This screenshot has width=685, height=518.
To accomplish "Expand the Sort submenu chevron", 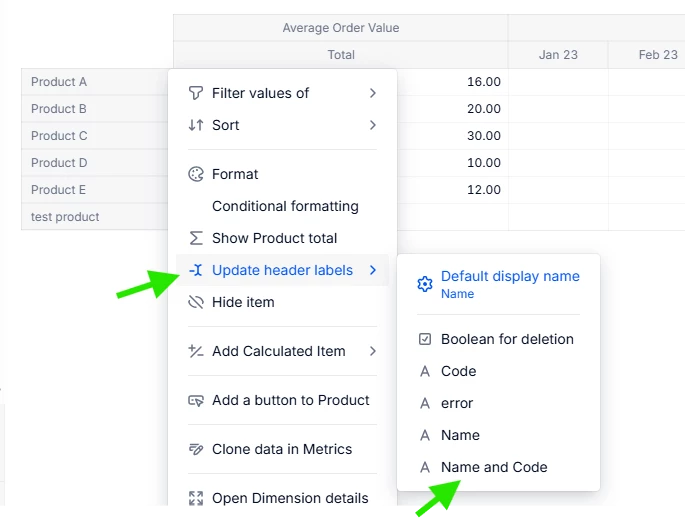I will [x=373, y=125].
